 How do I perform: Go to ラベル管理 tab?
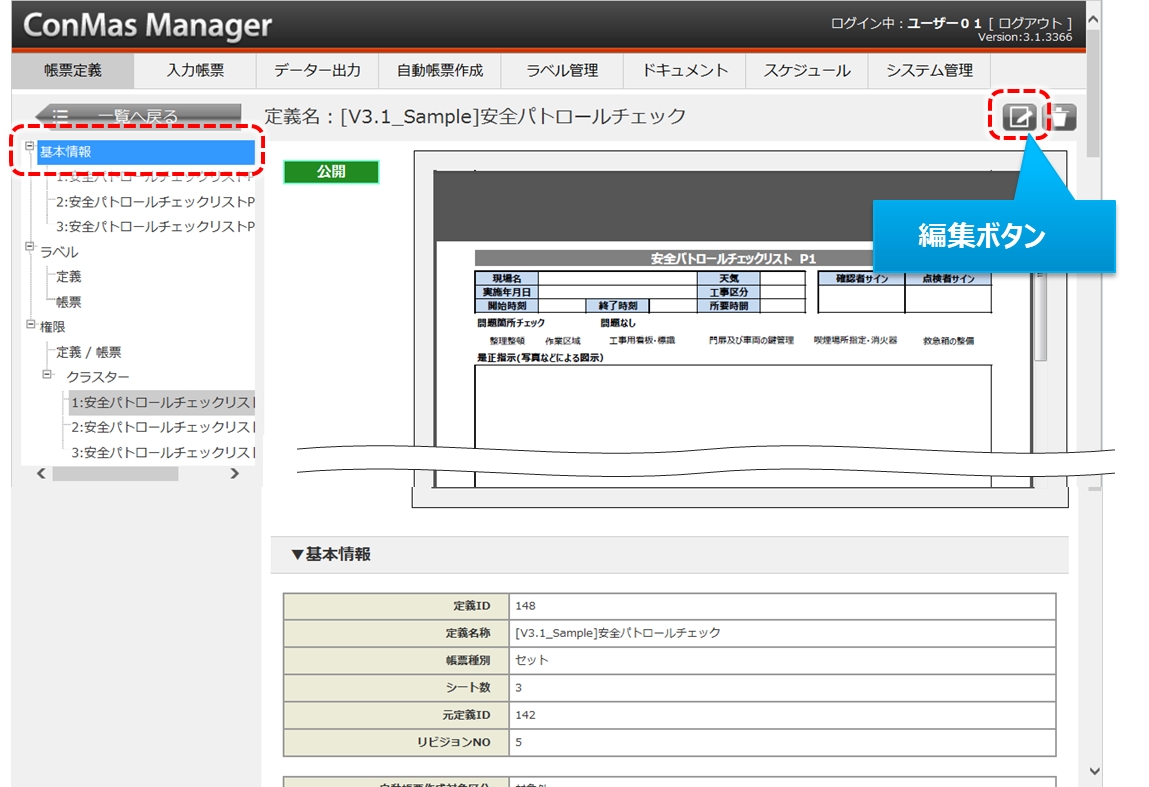coord(562,70)
